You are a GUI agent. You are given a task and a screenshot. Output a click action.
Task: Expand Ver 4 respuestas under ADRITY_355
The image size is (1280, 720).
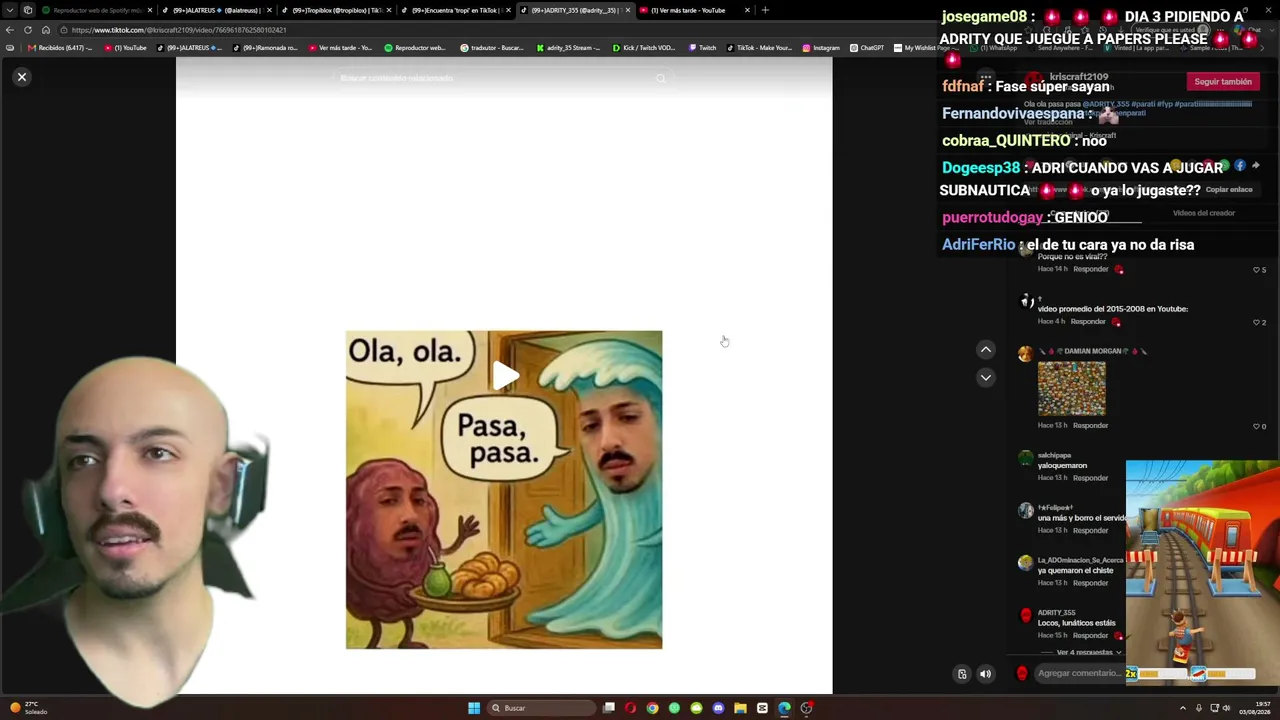[1088, 653]
